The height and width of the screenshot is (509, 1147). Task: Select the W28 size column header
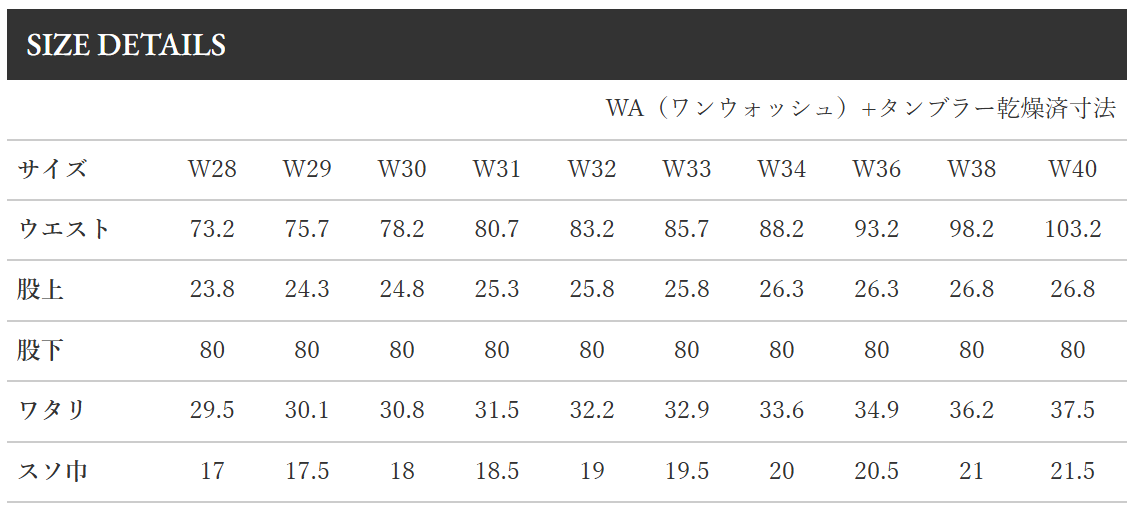212,169
